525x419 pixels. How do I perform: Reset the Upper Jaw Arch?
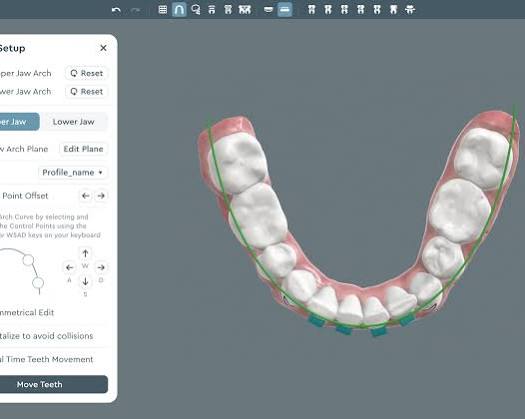tap(87, 73)
